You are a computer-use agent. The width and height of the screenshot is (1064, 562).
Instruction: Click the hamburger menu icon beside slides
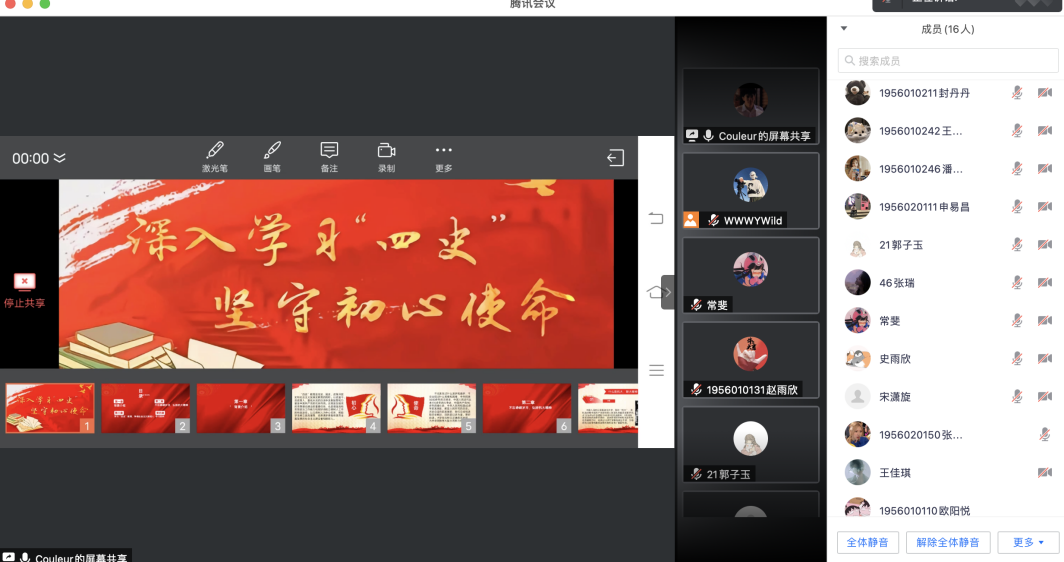656,370
